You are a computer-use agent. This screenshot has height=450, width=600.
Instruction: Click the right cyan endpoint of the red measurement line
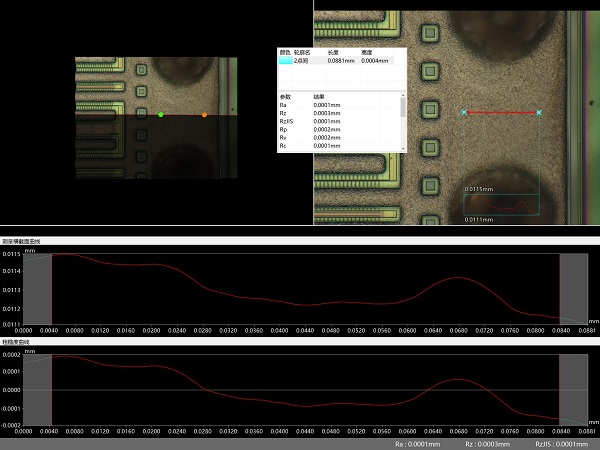(539, 112)
